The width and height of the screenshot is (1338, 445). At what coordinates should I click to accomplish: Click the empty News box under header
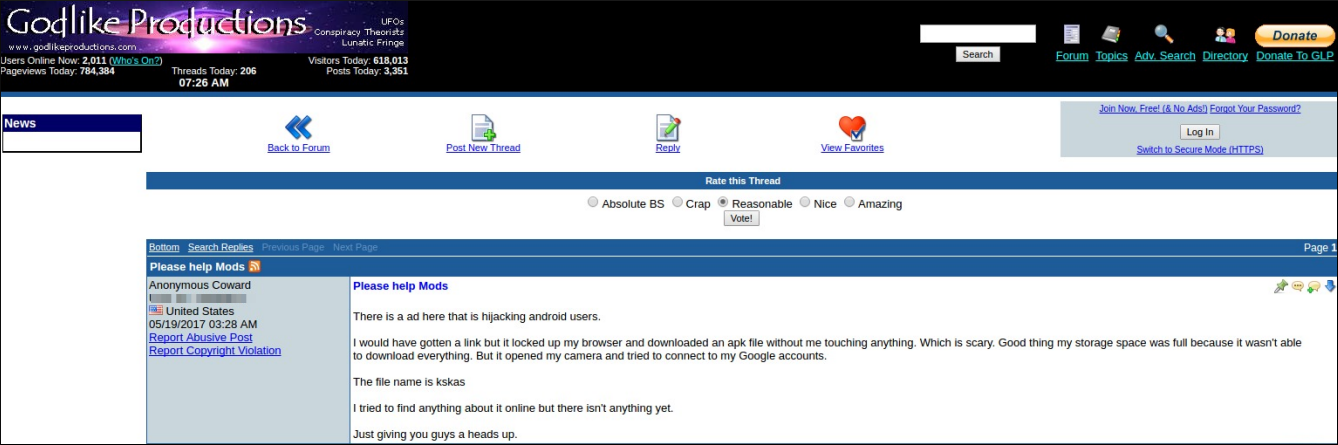[72, 142]
